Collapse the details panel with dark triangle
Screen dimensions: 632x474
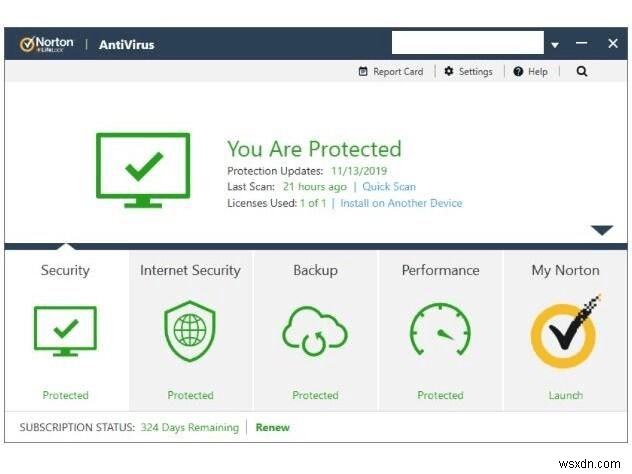(601, 230)
